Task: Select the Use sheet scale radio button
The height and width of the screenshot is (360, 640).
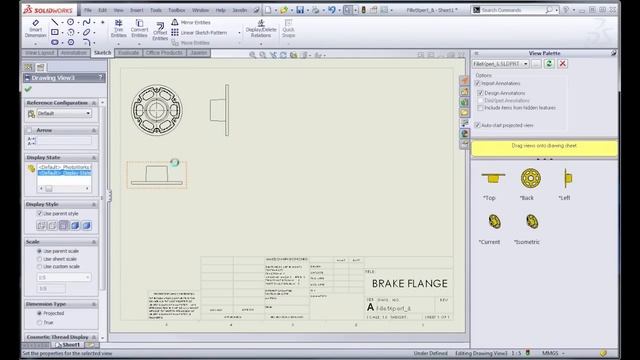Action: [40, 259]
